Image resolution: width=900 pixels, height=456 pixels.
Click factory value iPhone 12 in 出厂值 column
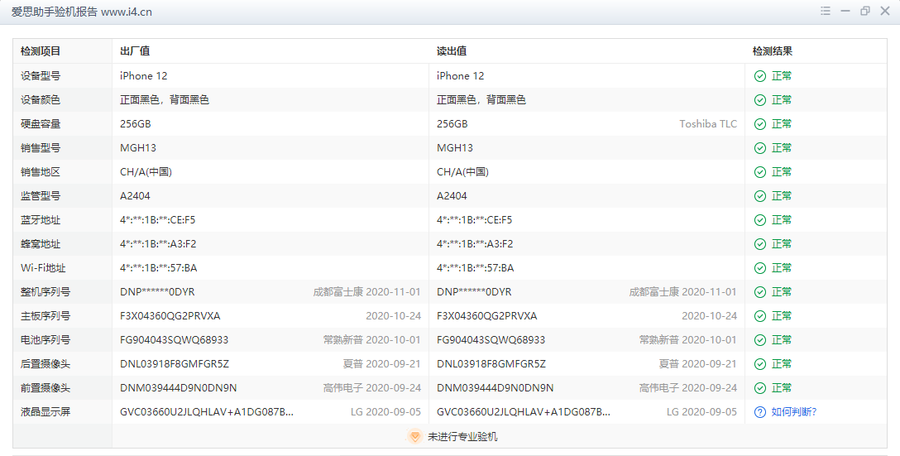click(143, 76)
